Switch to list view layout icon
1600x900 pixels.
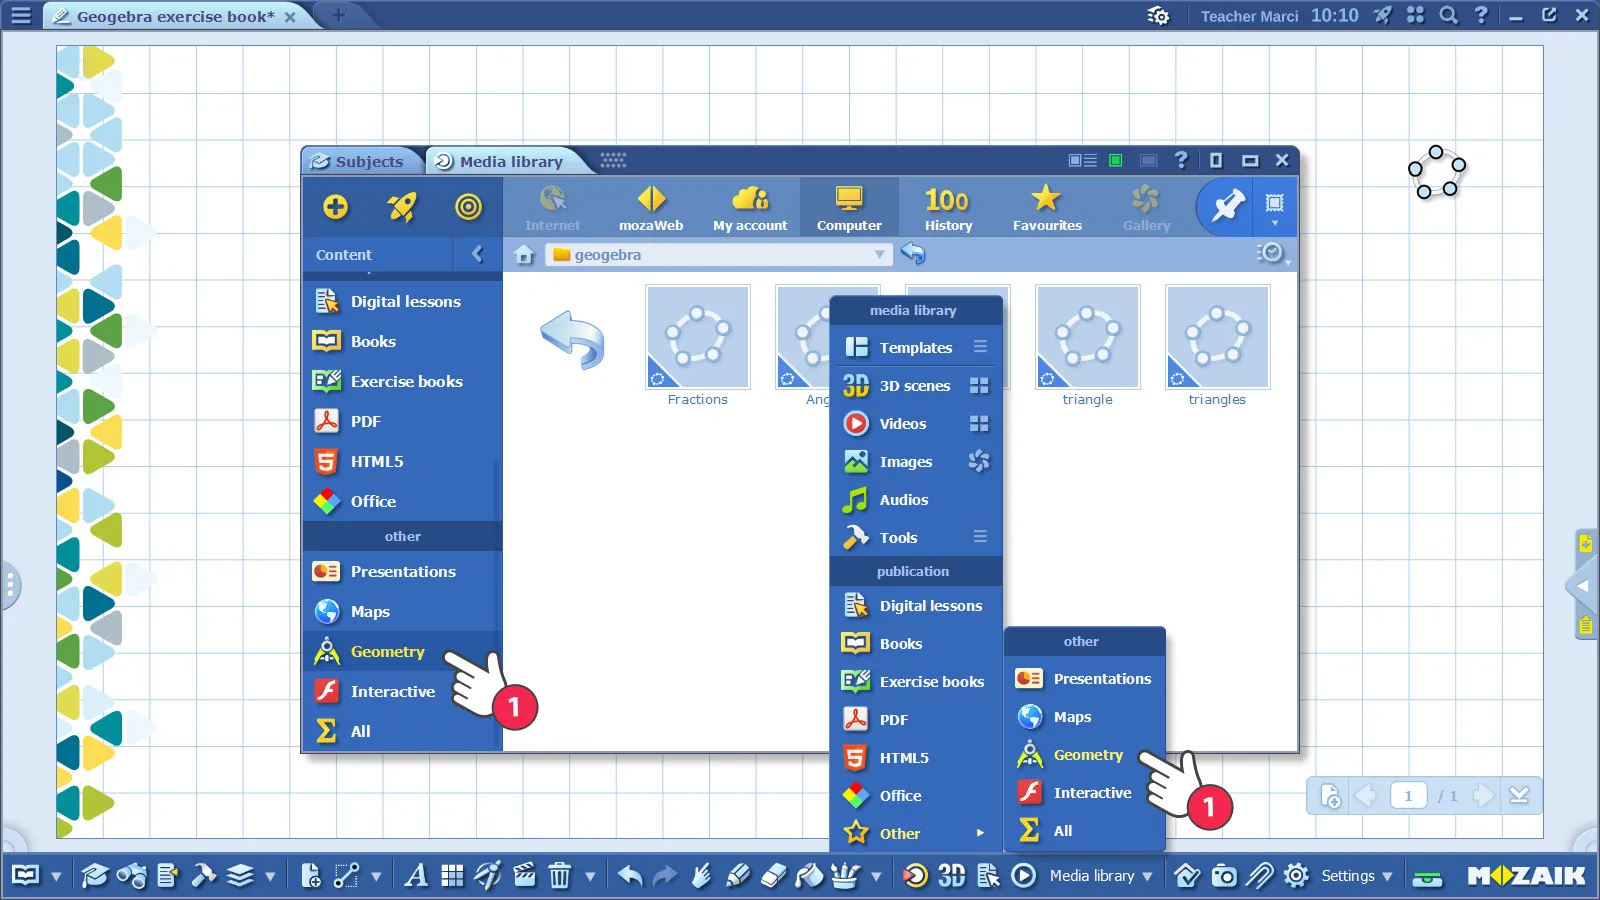pos(1082,161)
